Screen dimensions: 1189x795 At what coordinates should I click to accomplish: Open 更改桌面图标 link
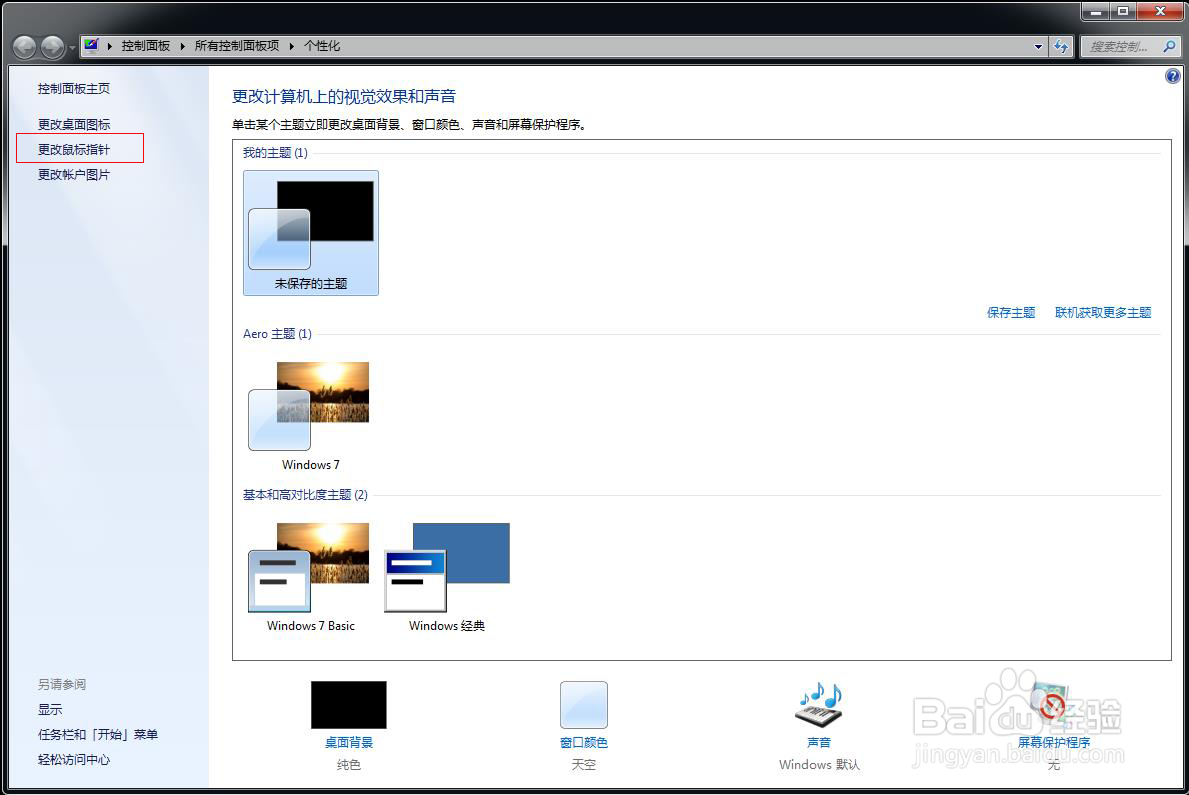pos(74,124)
